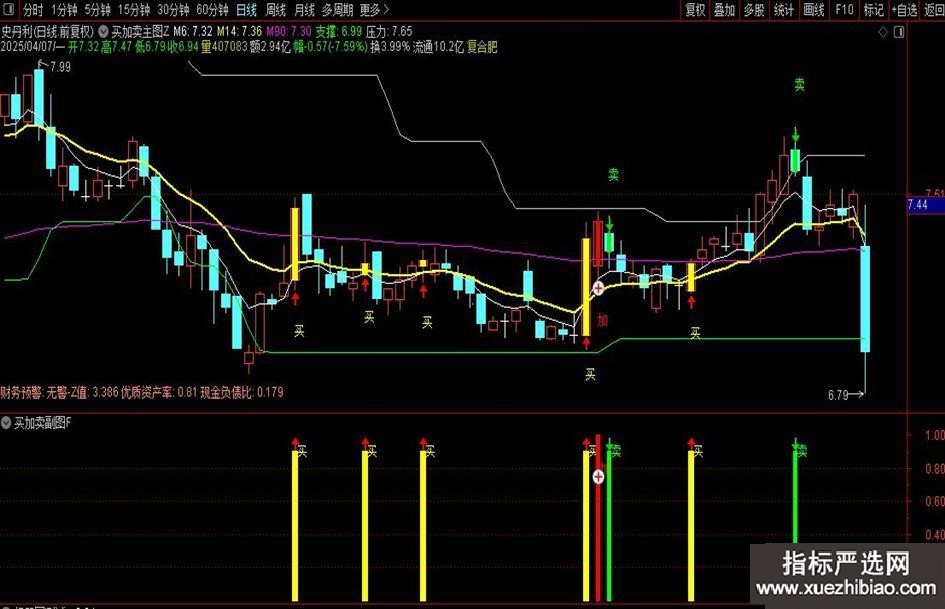Select the 1分钟 period tab
945x609 pixels.
pyautogui.click(x=64, y=10)
